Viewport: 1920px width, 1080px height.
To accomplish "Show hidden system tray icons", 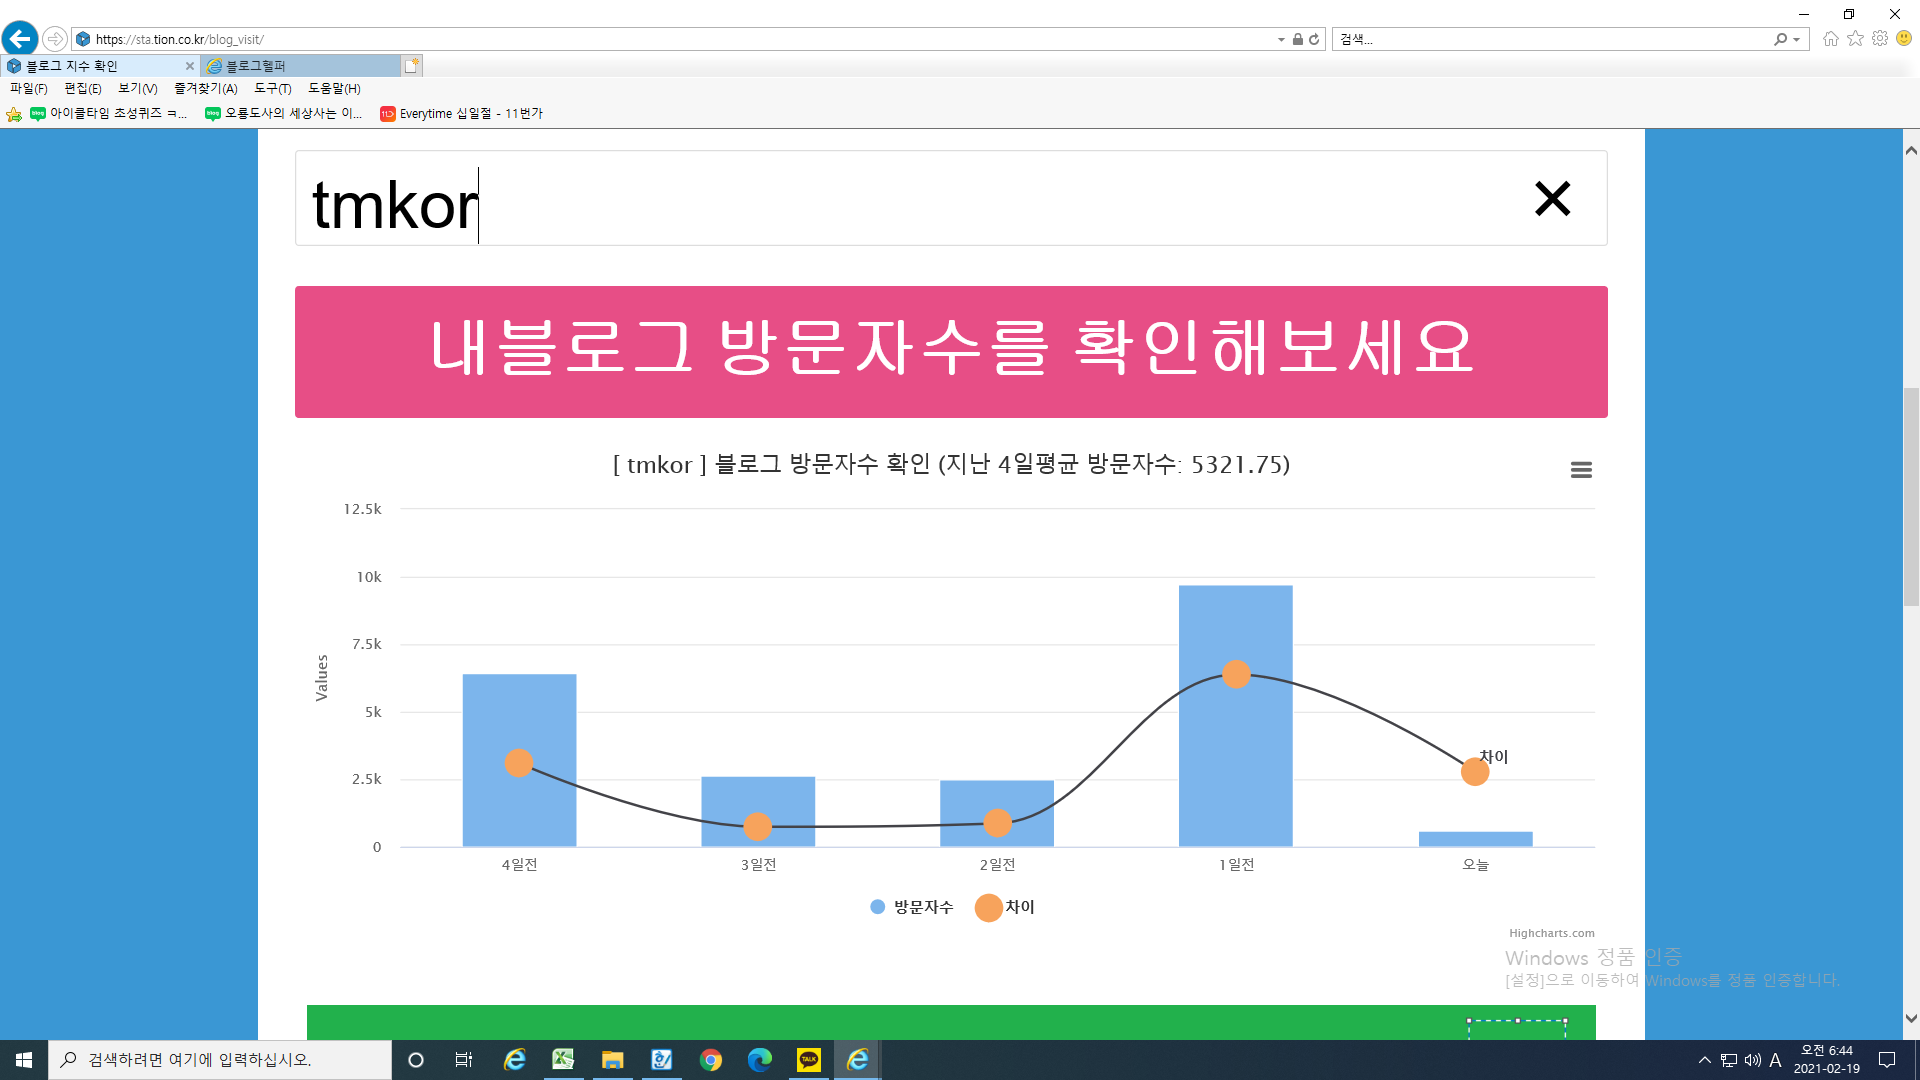I will 1704,1060.
